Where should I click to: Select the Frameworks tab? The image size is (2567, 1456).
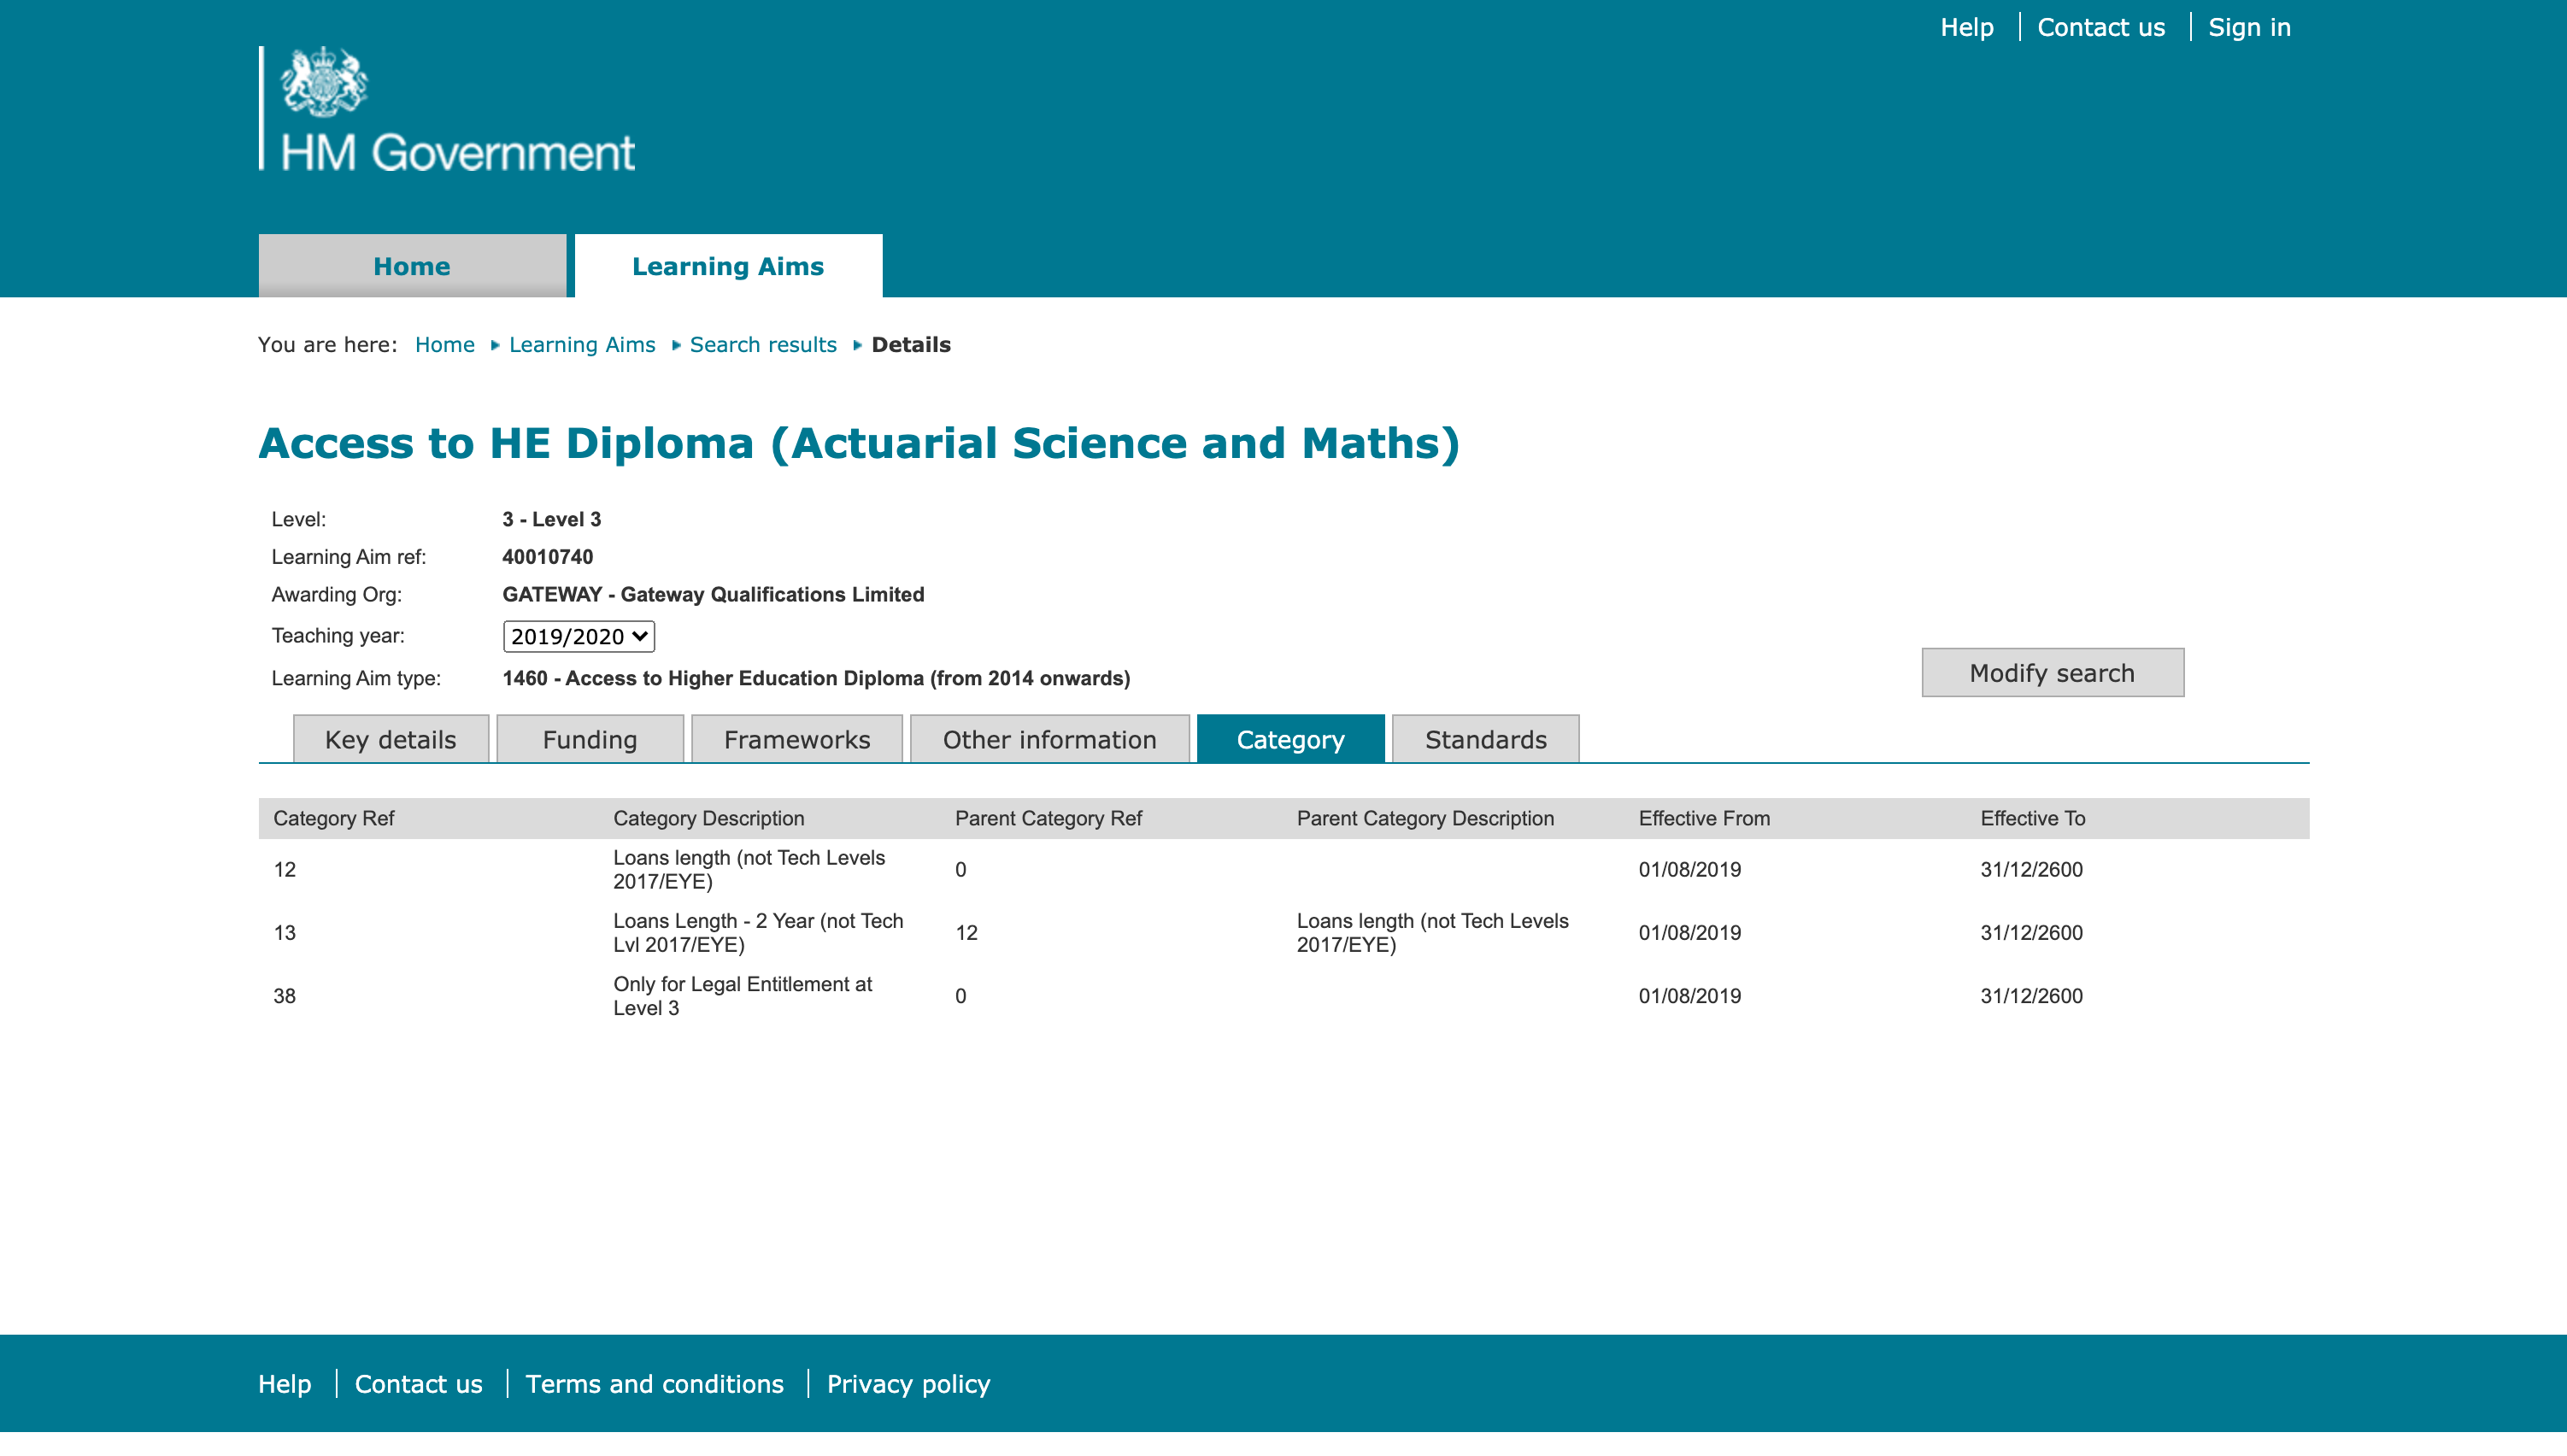(x=796, y=739)
